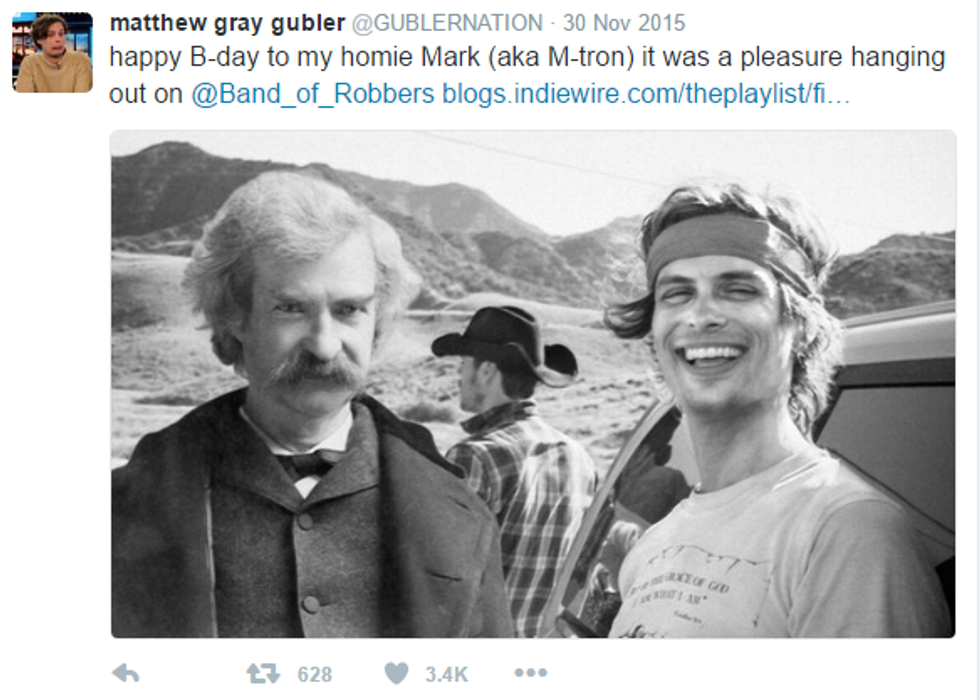View the 3.4K likes count

(x=446, y=674)
